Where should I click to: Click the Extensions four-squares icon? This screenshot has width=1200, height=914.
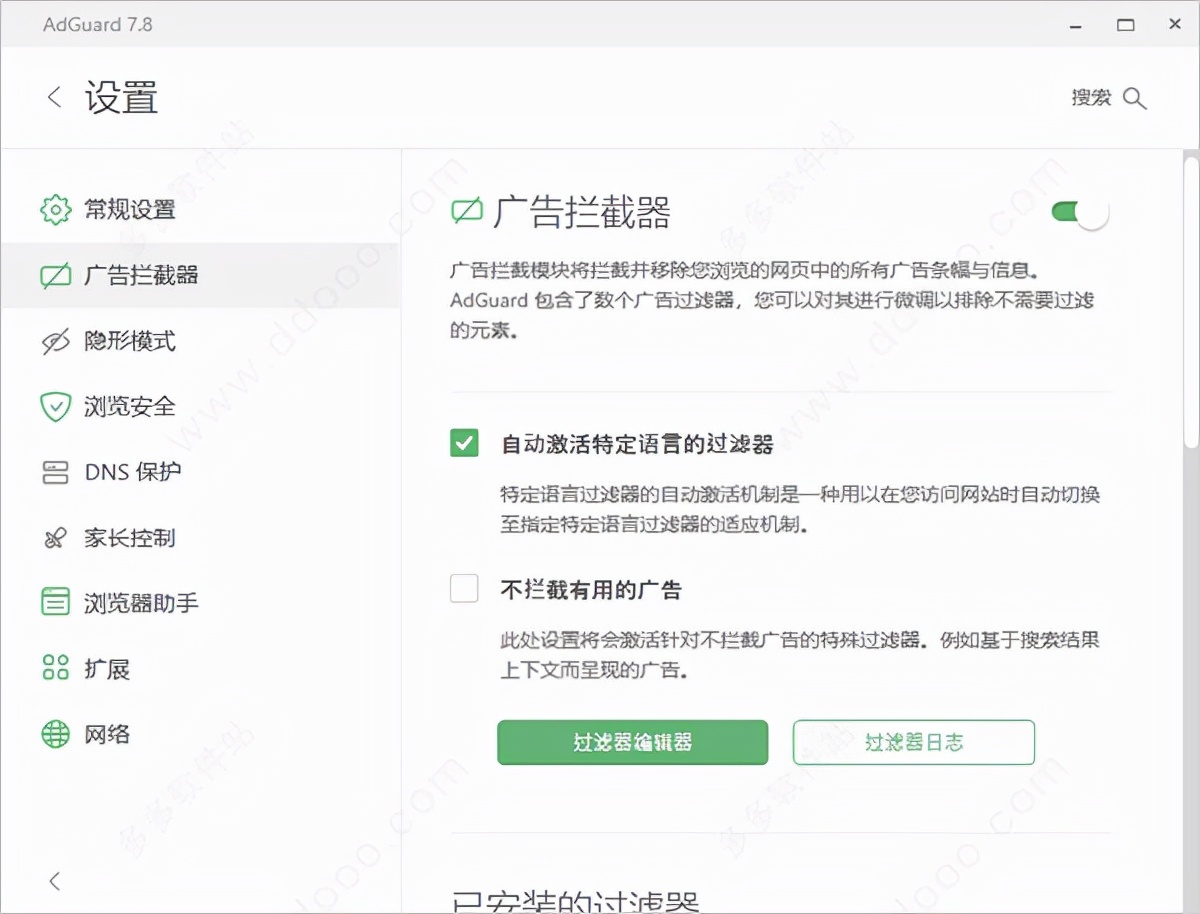[55, 668]
